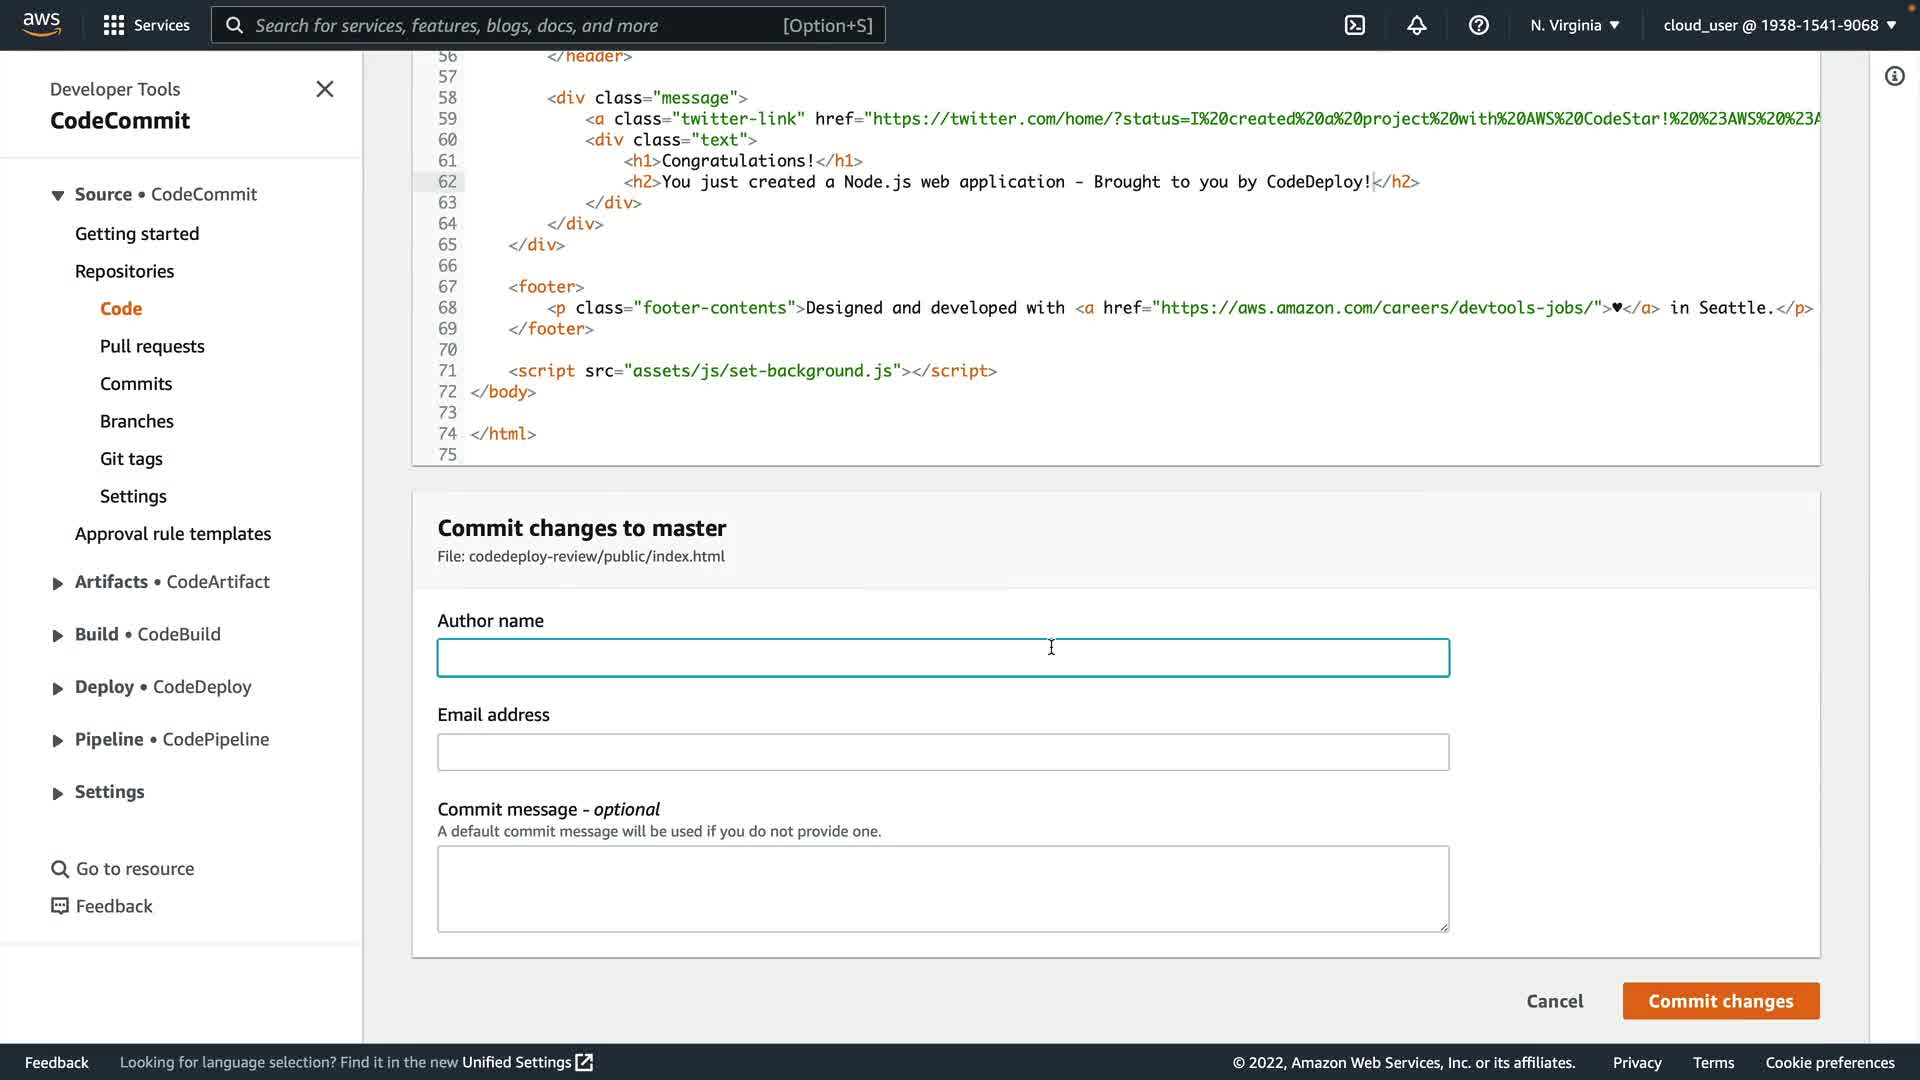Open the Services grid menu
Viewport: 1920px width, 1080px height.
[x=114, y=25]
